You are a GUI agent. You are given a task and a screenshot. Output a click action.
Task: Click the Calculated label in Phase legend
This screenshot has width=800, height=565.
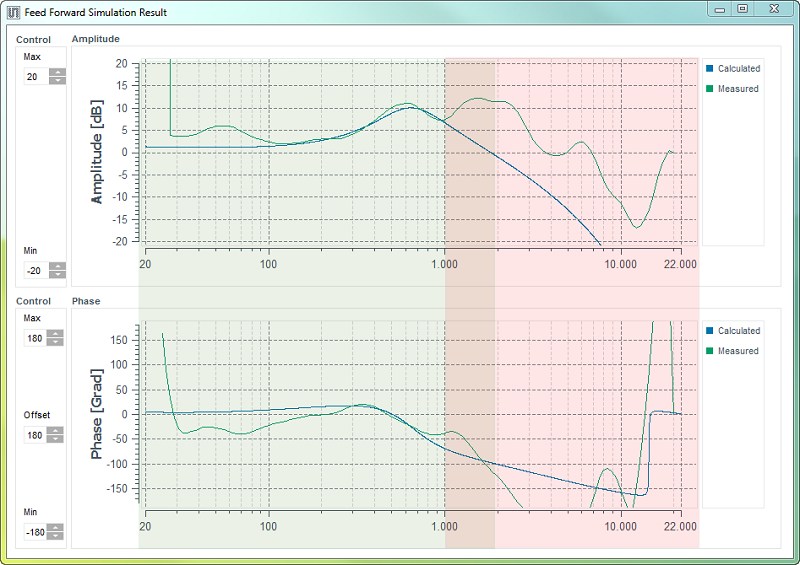tap(739, 331)
